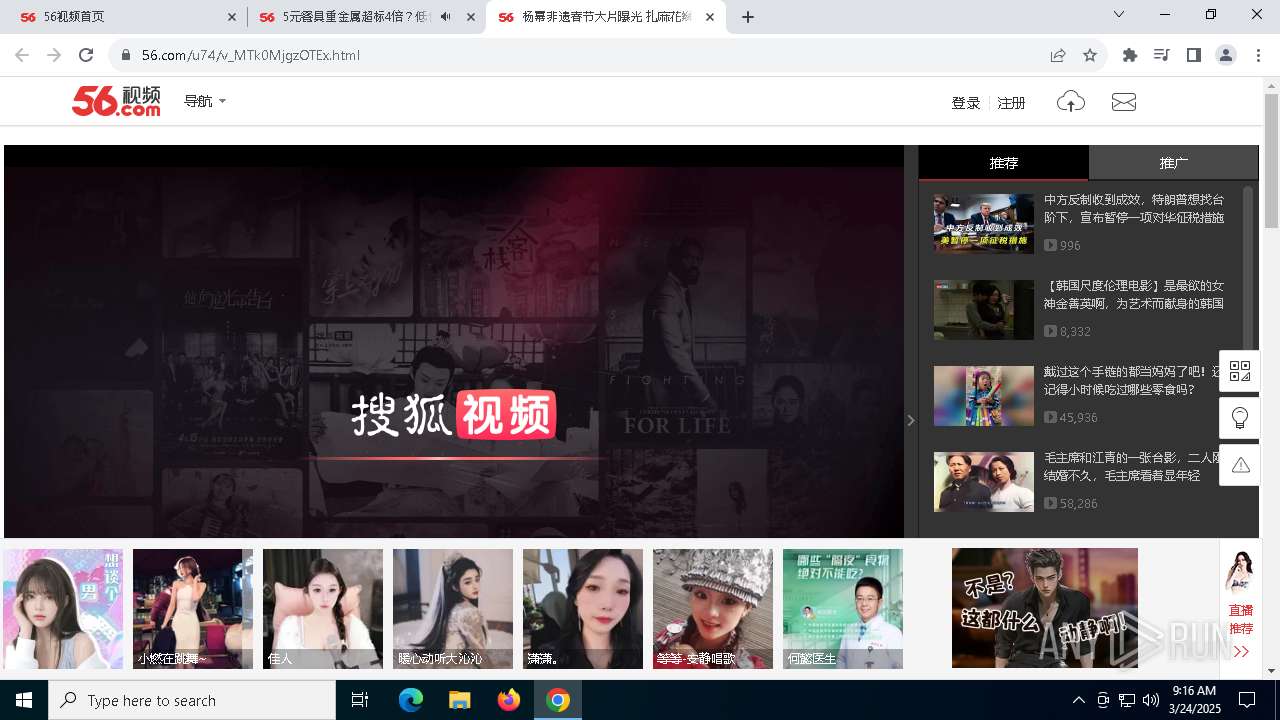The height and width of the screenshot is (720, 1280).
Task: Open 等等-安静唱歌 live thumbnail
Action: point(713,608)
